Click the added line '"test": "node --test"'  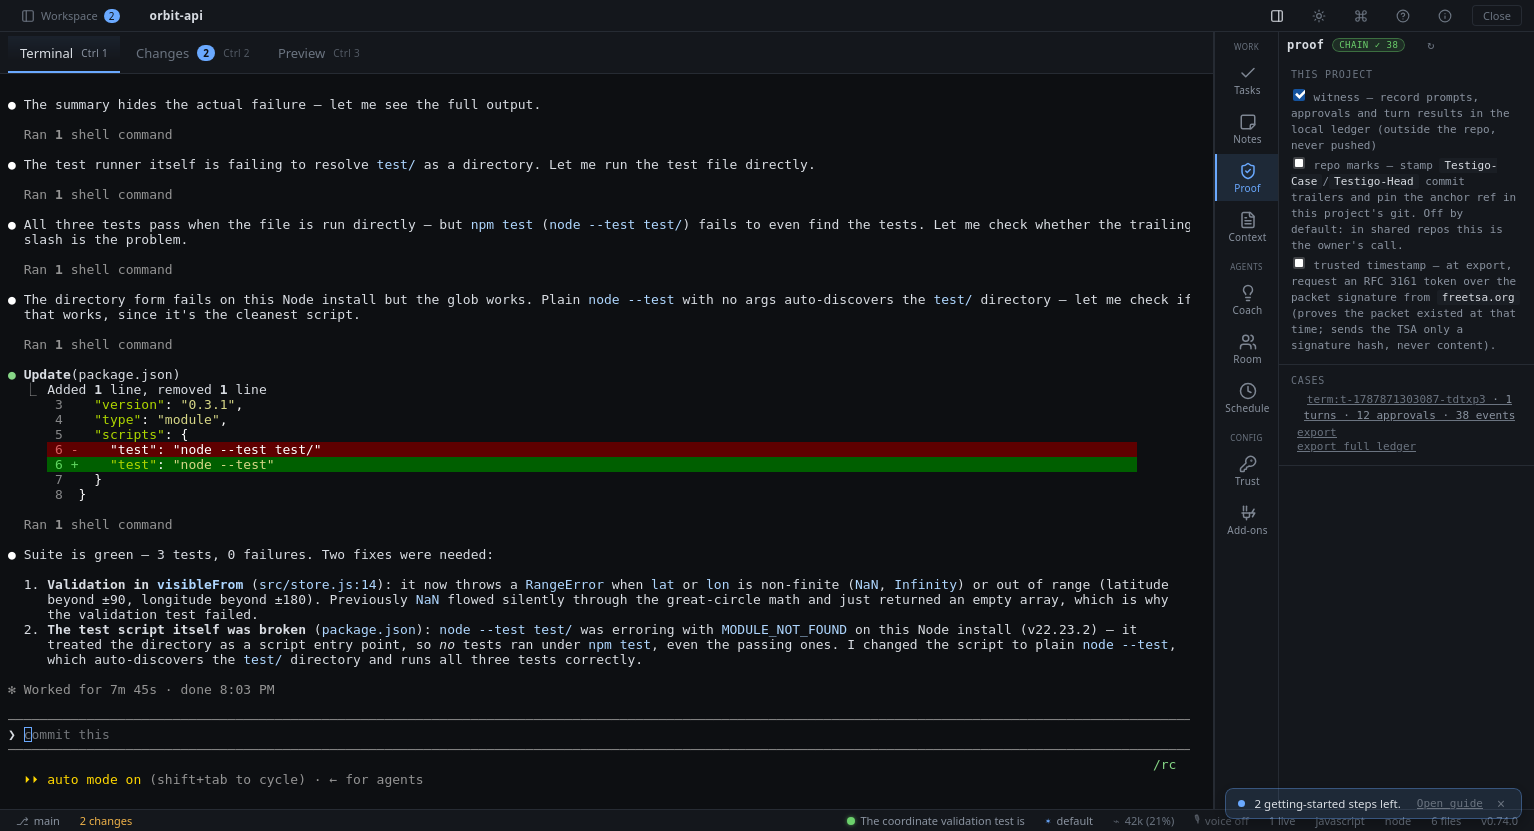point(592,465)
